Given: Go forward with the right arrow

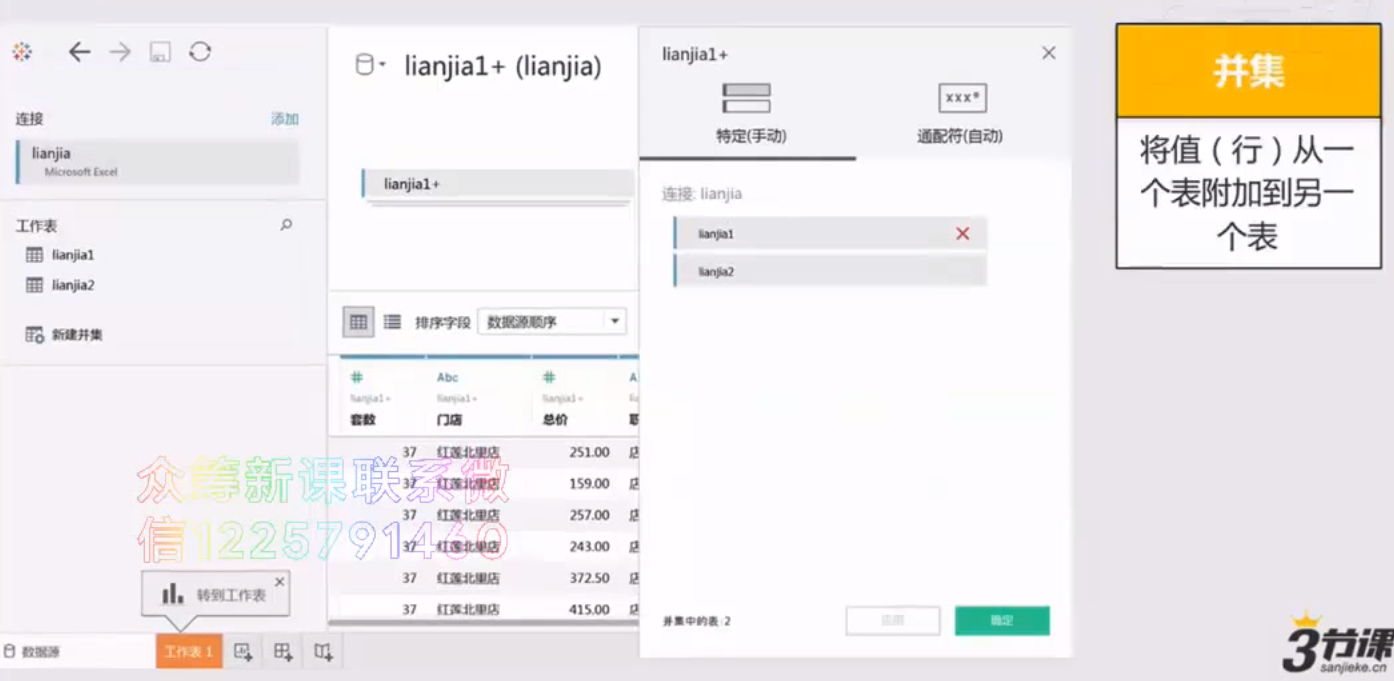Looking at the screenshot, I should click(120, 52).
